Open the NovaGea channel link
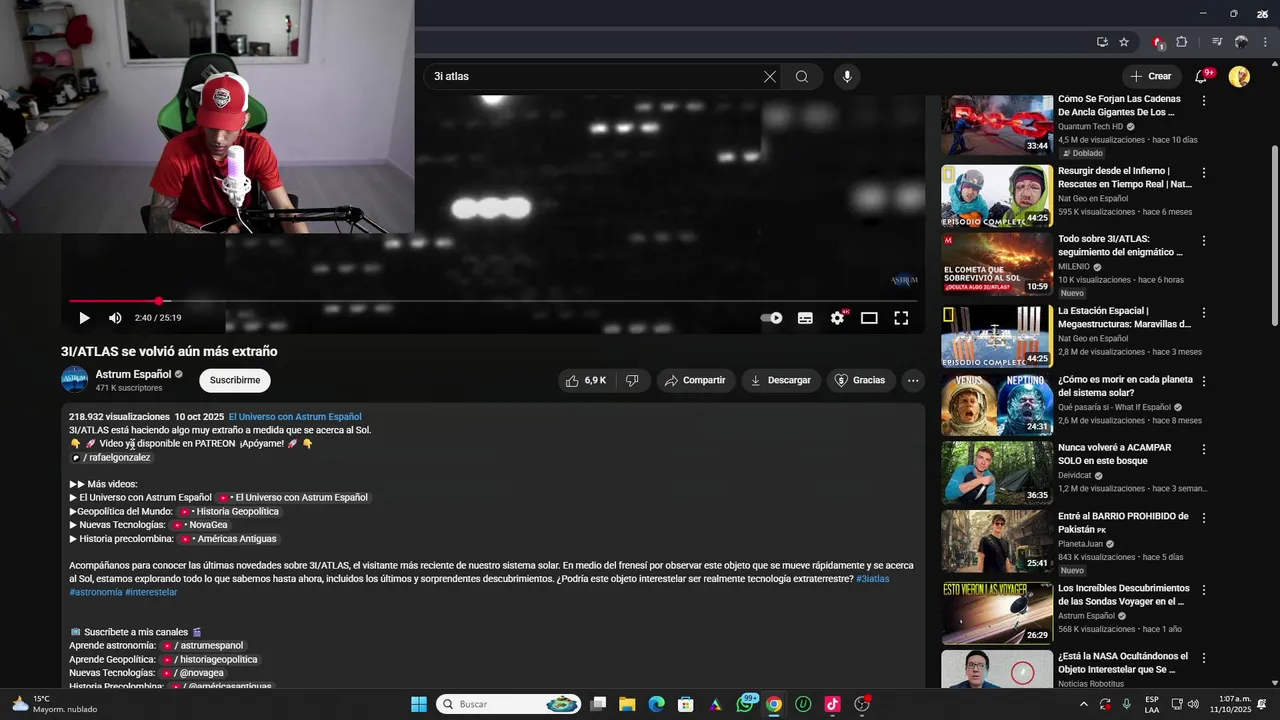Viewport: 1280px width, 720px height. pos(199,525)
